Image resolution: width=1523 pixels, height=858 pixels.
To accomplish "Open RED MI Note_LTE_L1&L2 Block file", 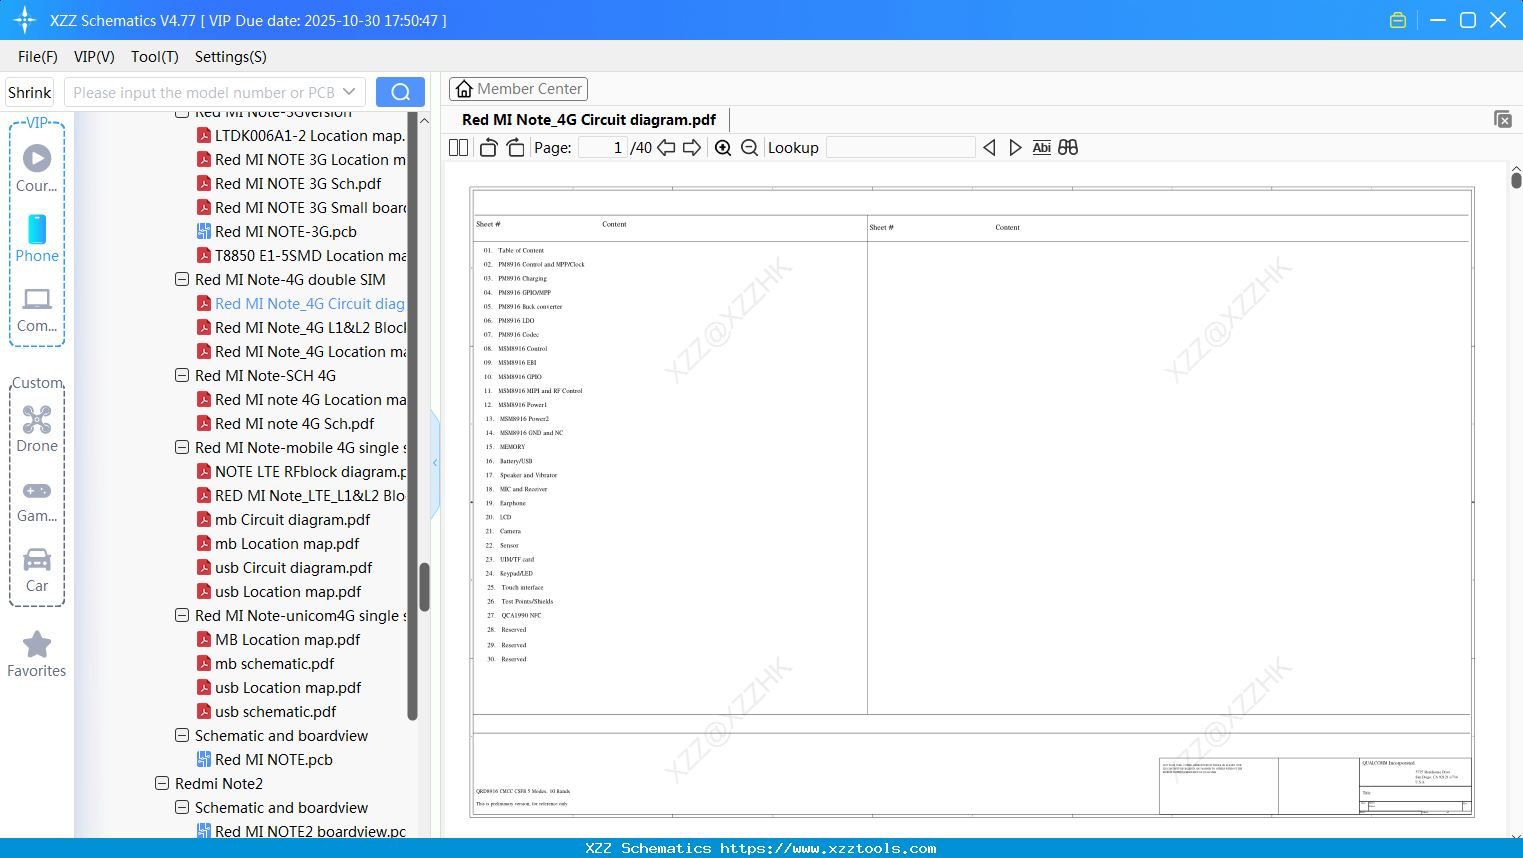I will tap(301, 496).
